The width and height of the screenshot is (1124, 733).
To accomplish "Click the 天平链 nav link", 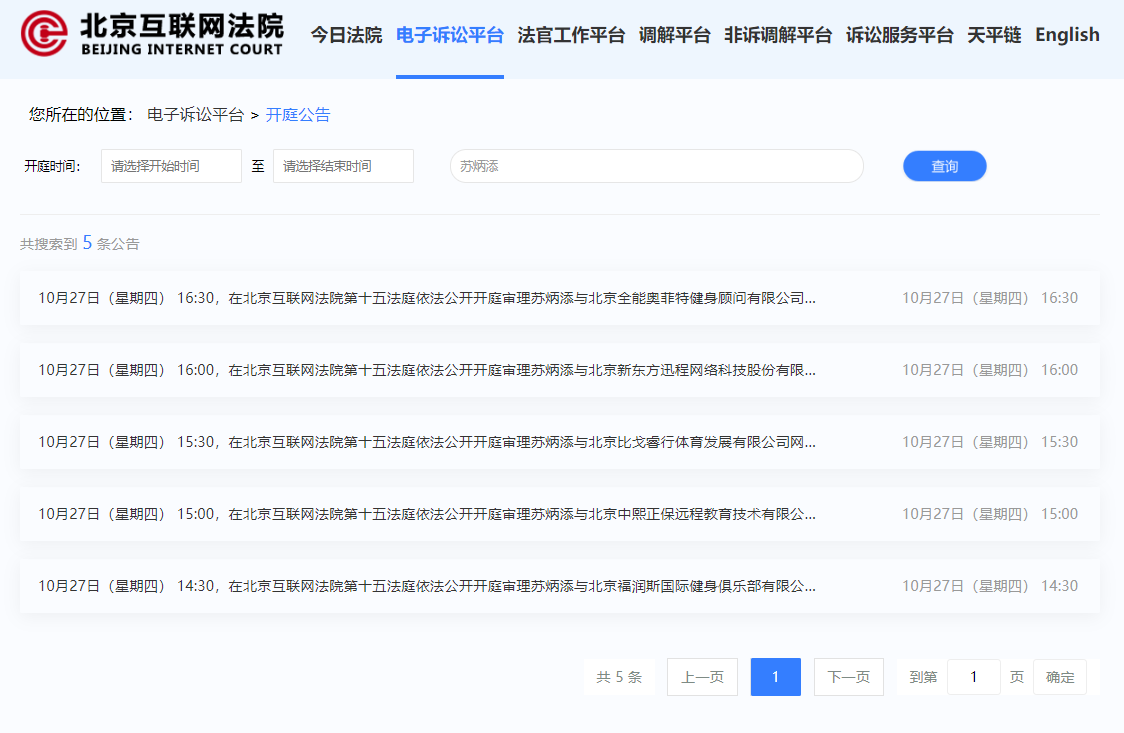I will [994, 35].
